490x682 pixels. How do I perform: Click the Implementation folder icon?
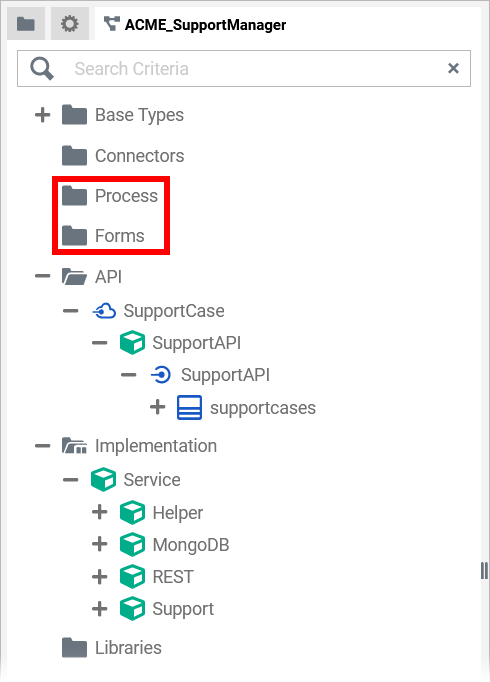pyautogui.click(x=74, y=446)
